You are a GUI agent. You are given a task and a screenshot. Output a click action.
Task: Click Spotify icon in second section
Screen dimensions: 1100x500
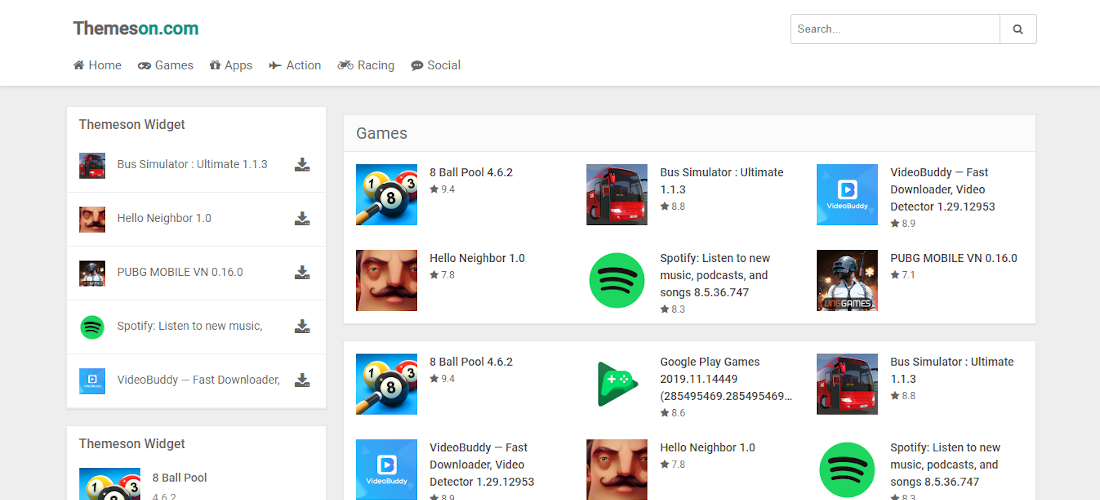coord(847,469)
